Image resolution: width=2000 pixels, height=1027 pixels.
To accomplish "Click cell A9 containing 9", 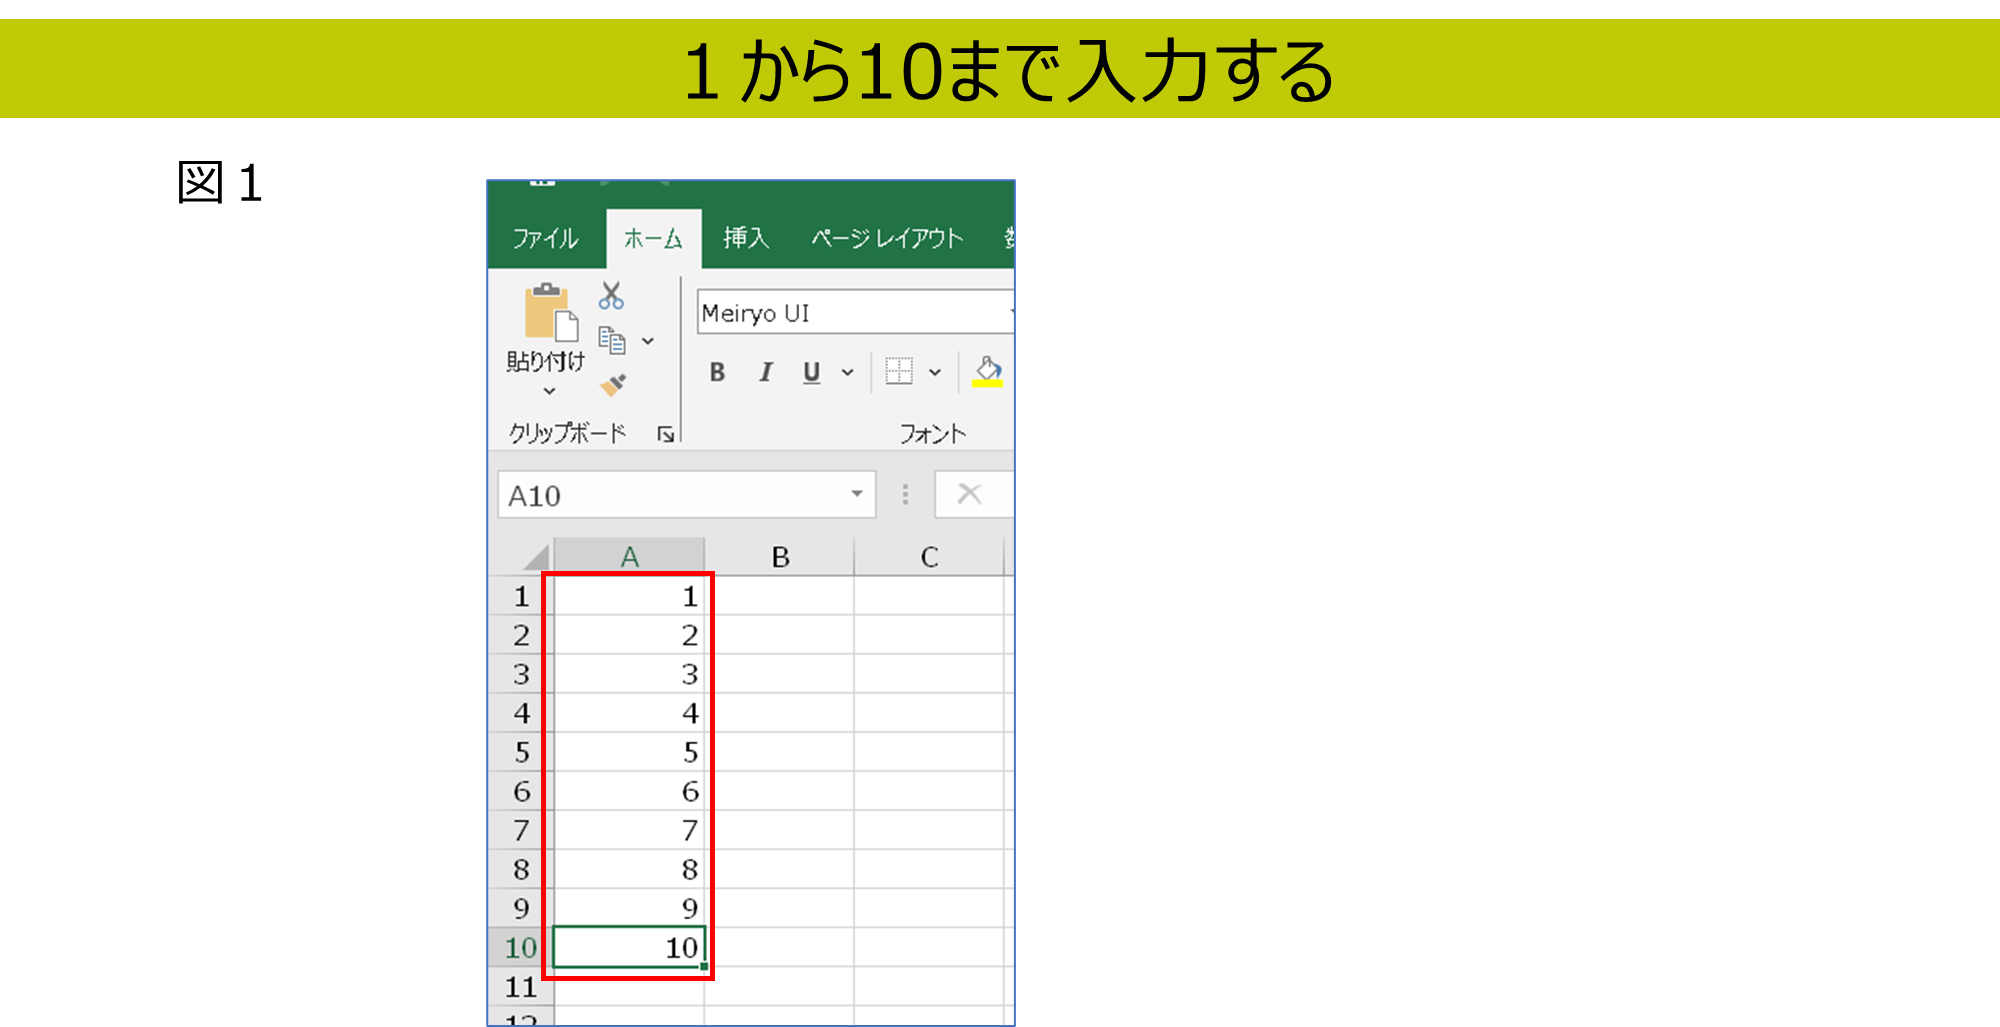I will pyautogui.click(x=629, y=908).
